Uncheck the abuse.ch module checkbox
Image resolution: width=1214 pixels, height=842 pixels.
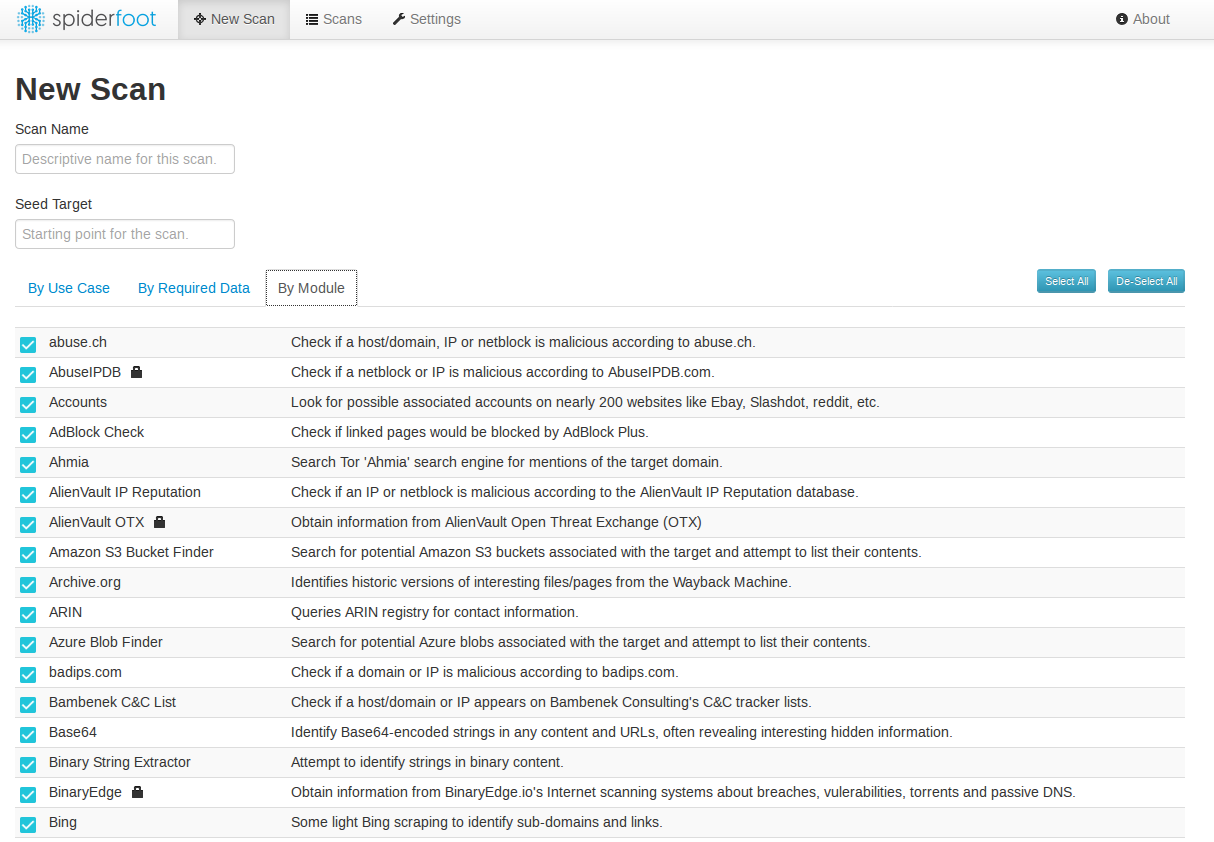point(27,344)
